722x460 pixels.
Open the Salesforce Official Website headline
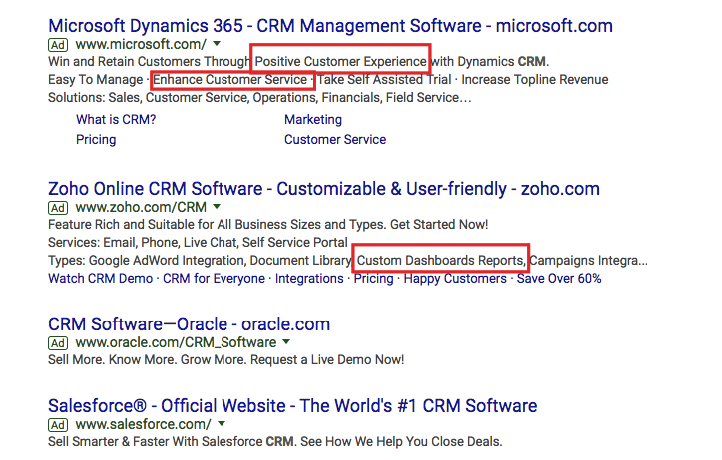tap(292, 406)
